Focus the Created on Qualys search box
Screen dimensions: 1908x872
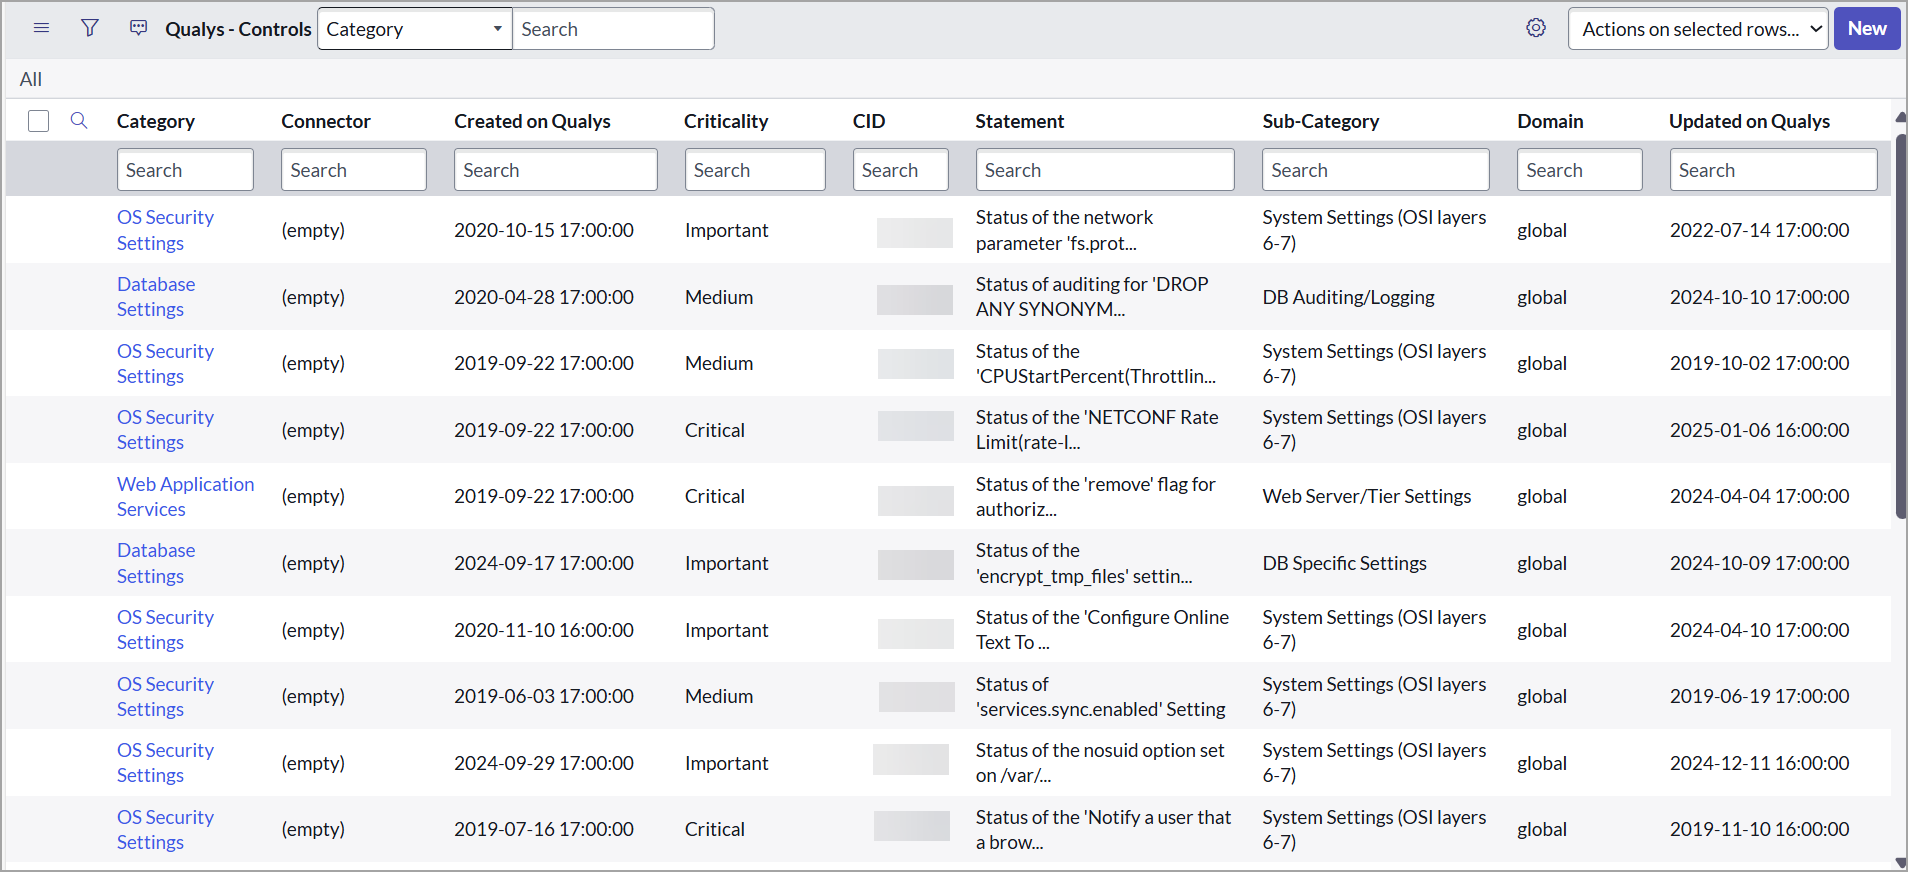point(556,170)
